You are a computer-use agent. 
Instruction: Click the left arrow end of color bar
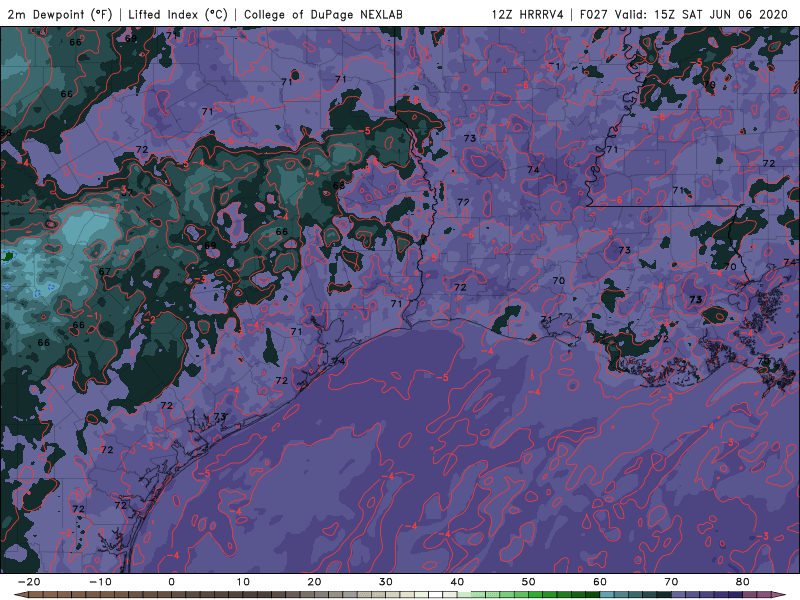click(x=20, y=595)
